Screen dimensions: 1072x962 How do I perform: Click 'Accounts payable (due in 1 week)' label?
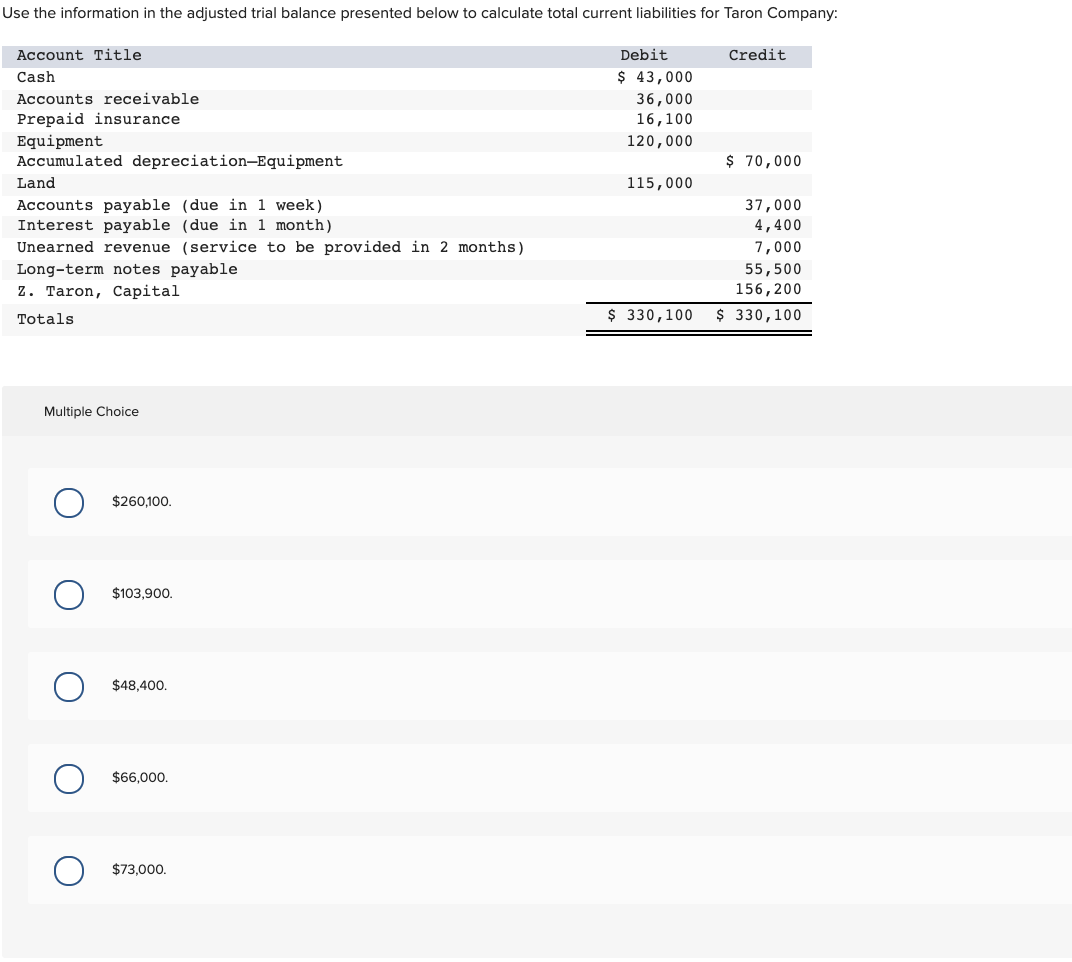(x=170, y=205)
